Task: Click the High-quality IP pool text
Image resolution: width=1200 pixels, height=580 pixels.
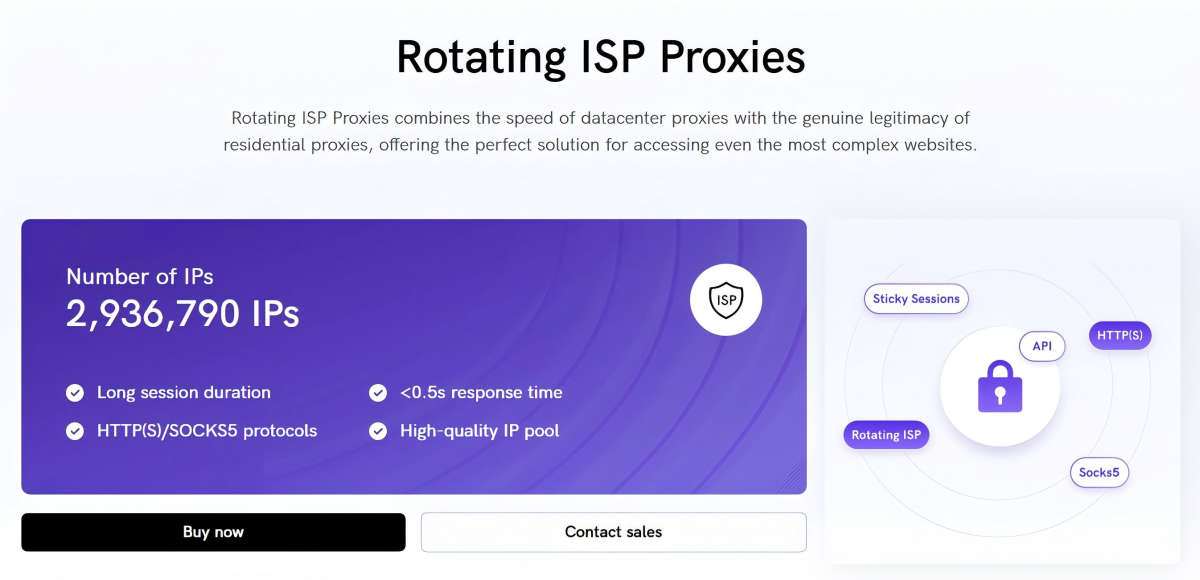Action: pyautogui.click(x=480, y=431)
